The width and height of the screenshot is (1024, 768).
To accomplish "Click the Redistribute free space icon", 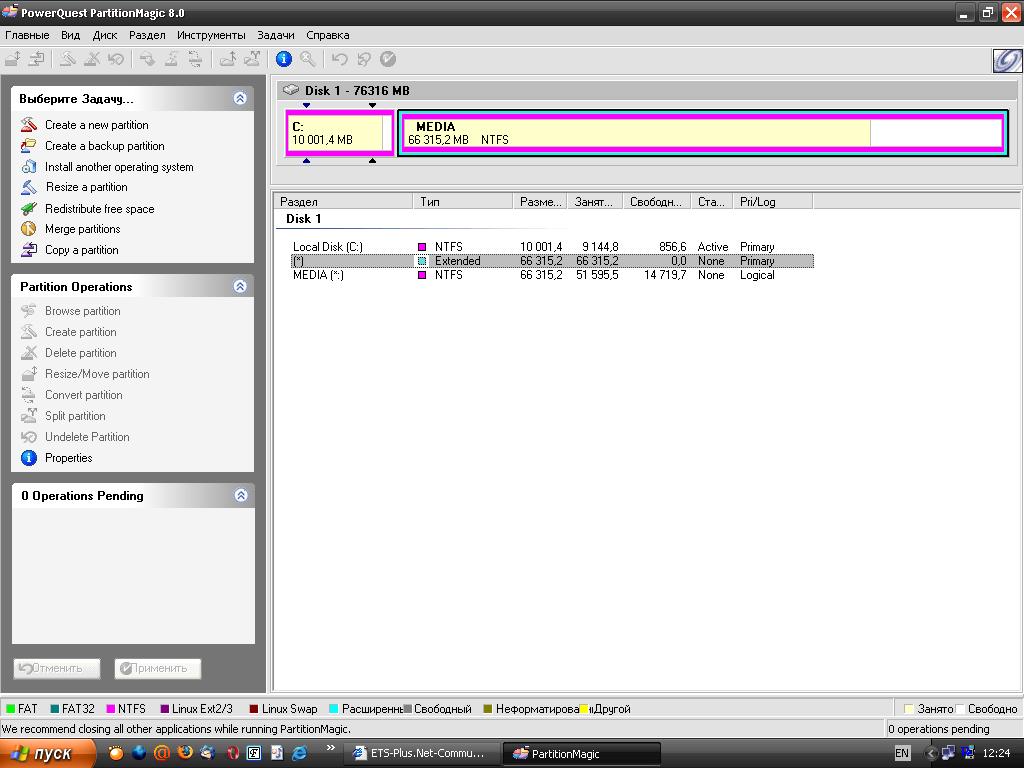I will pos(28,208).
